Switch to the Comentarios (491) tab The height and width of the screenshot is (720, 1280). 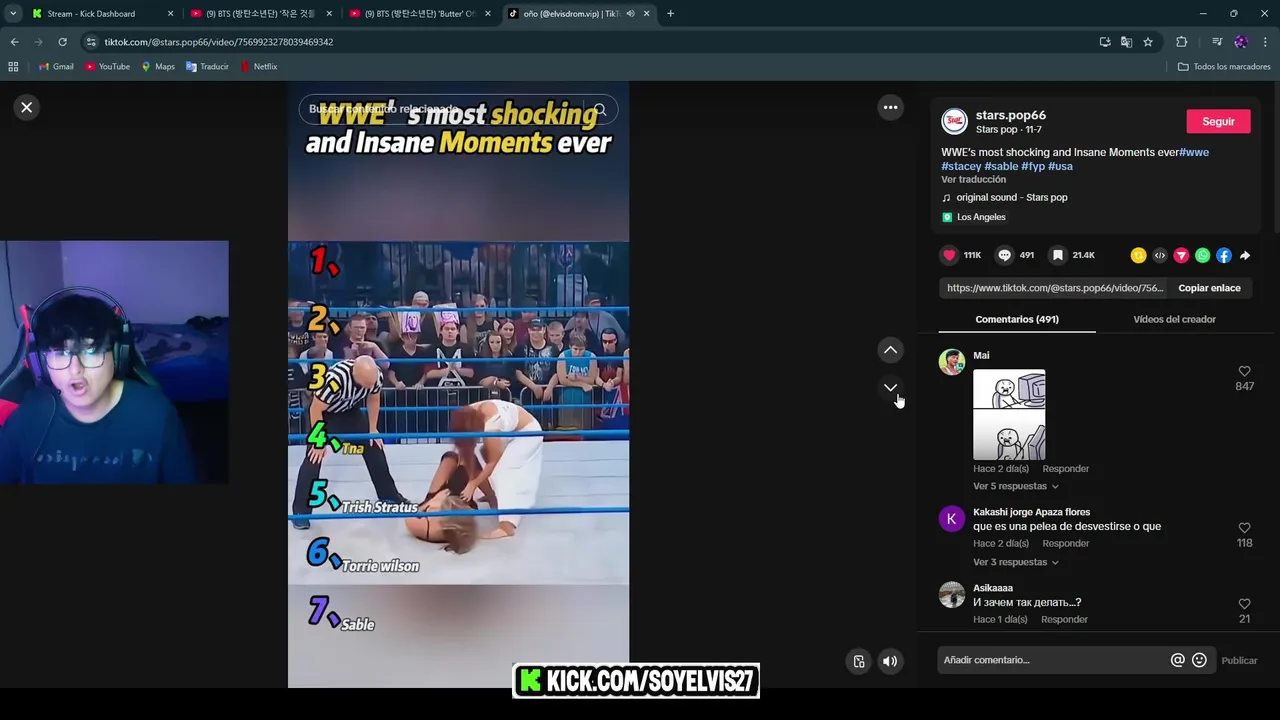pos(1017,319)
